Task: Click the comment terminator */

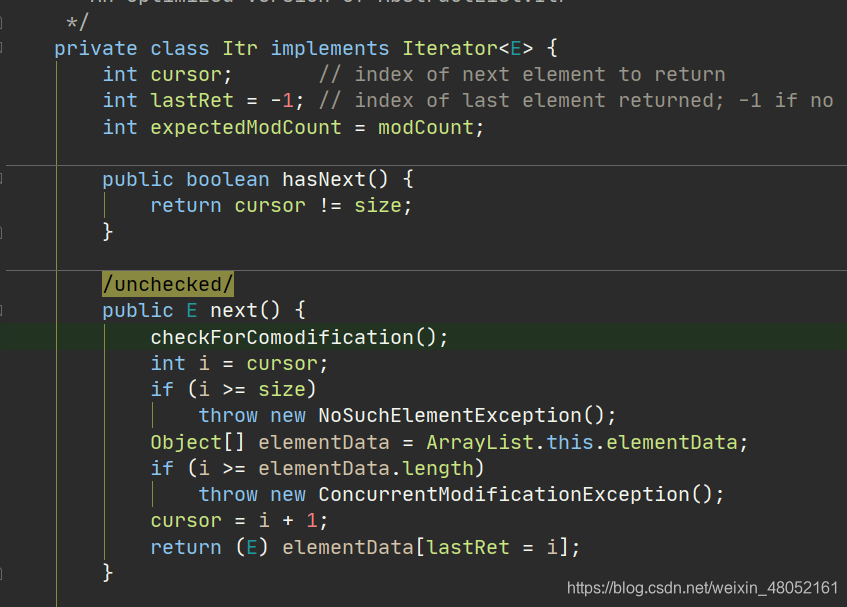Action: pyautogui.click(x=77, y=23)
